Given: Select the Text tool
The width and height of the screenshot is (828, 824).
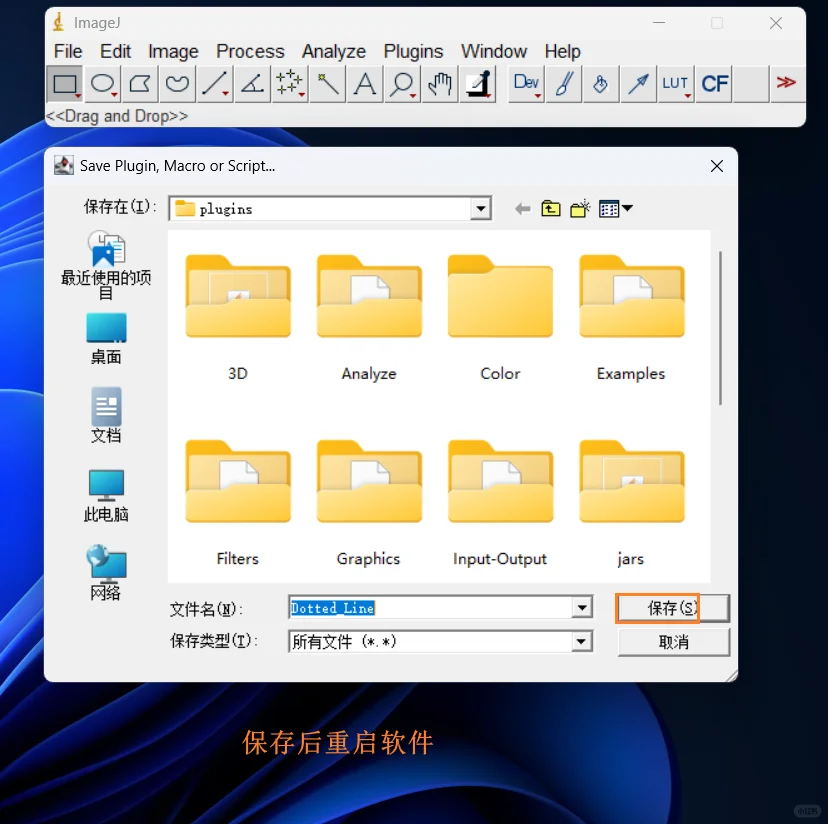Looking at the screenshot, I should pos(364,84).
